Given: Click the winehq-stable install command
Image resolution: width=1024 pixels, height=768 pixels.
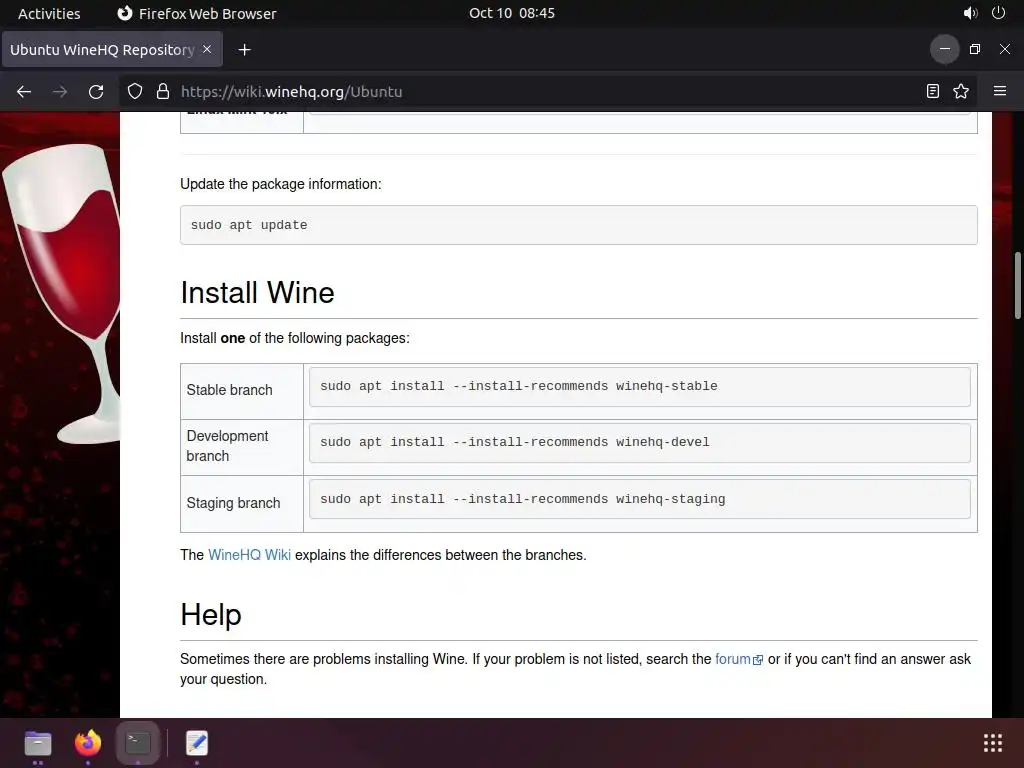Looking at the screenshot, I should [639, 387].
